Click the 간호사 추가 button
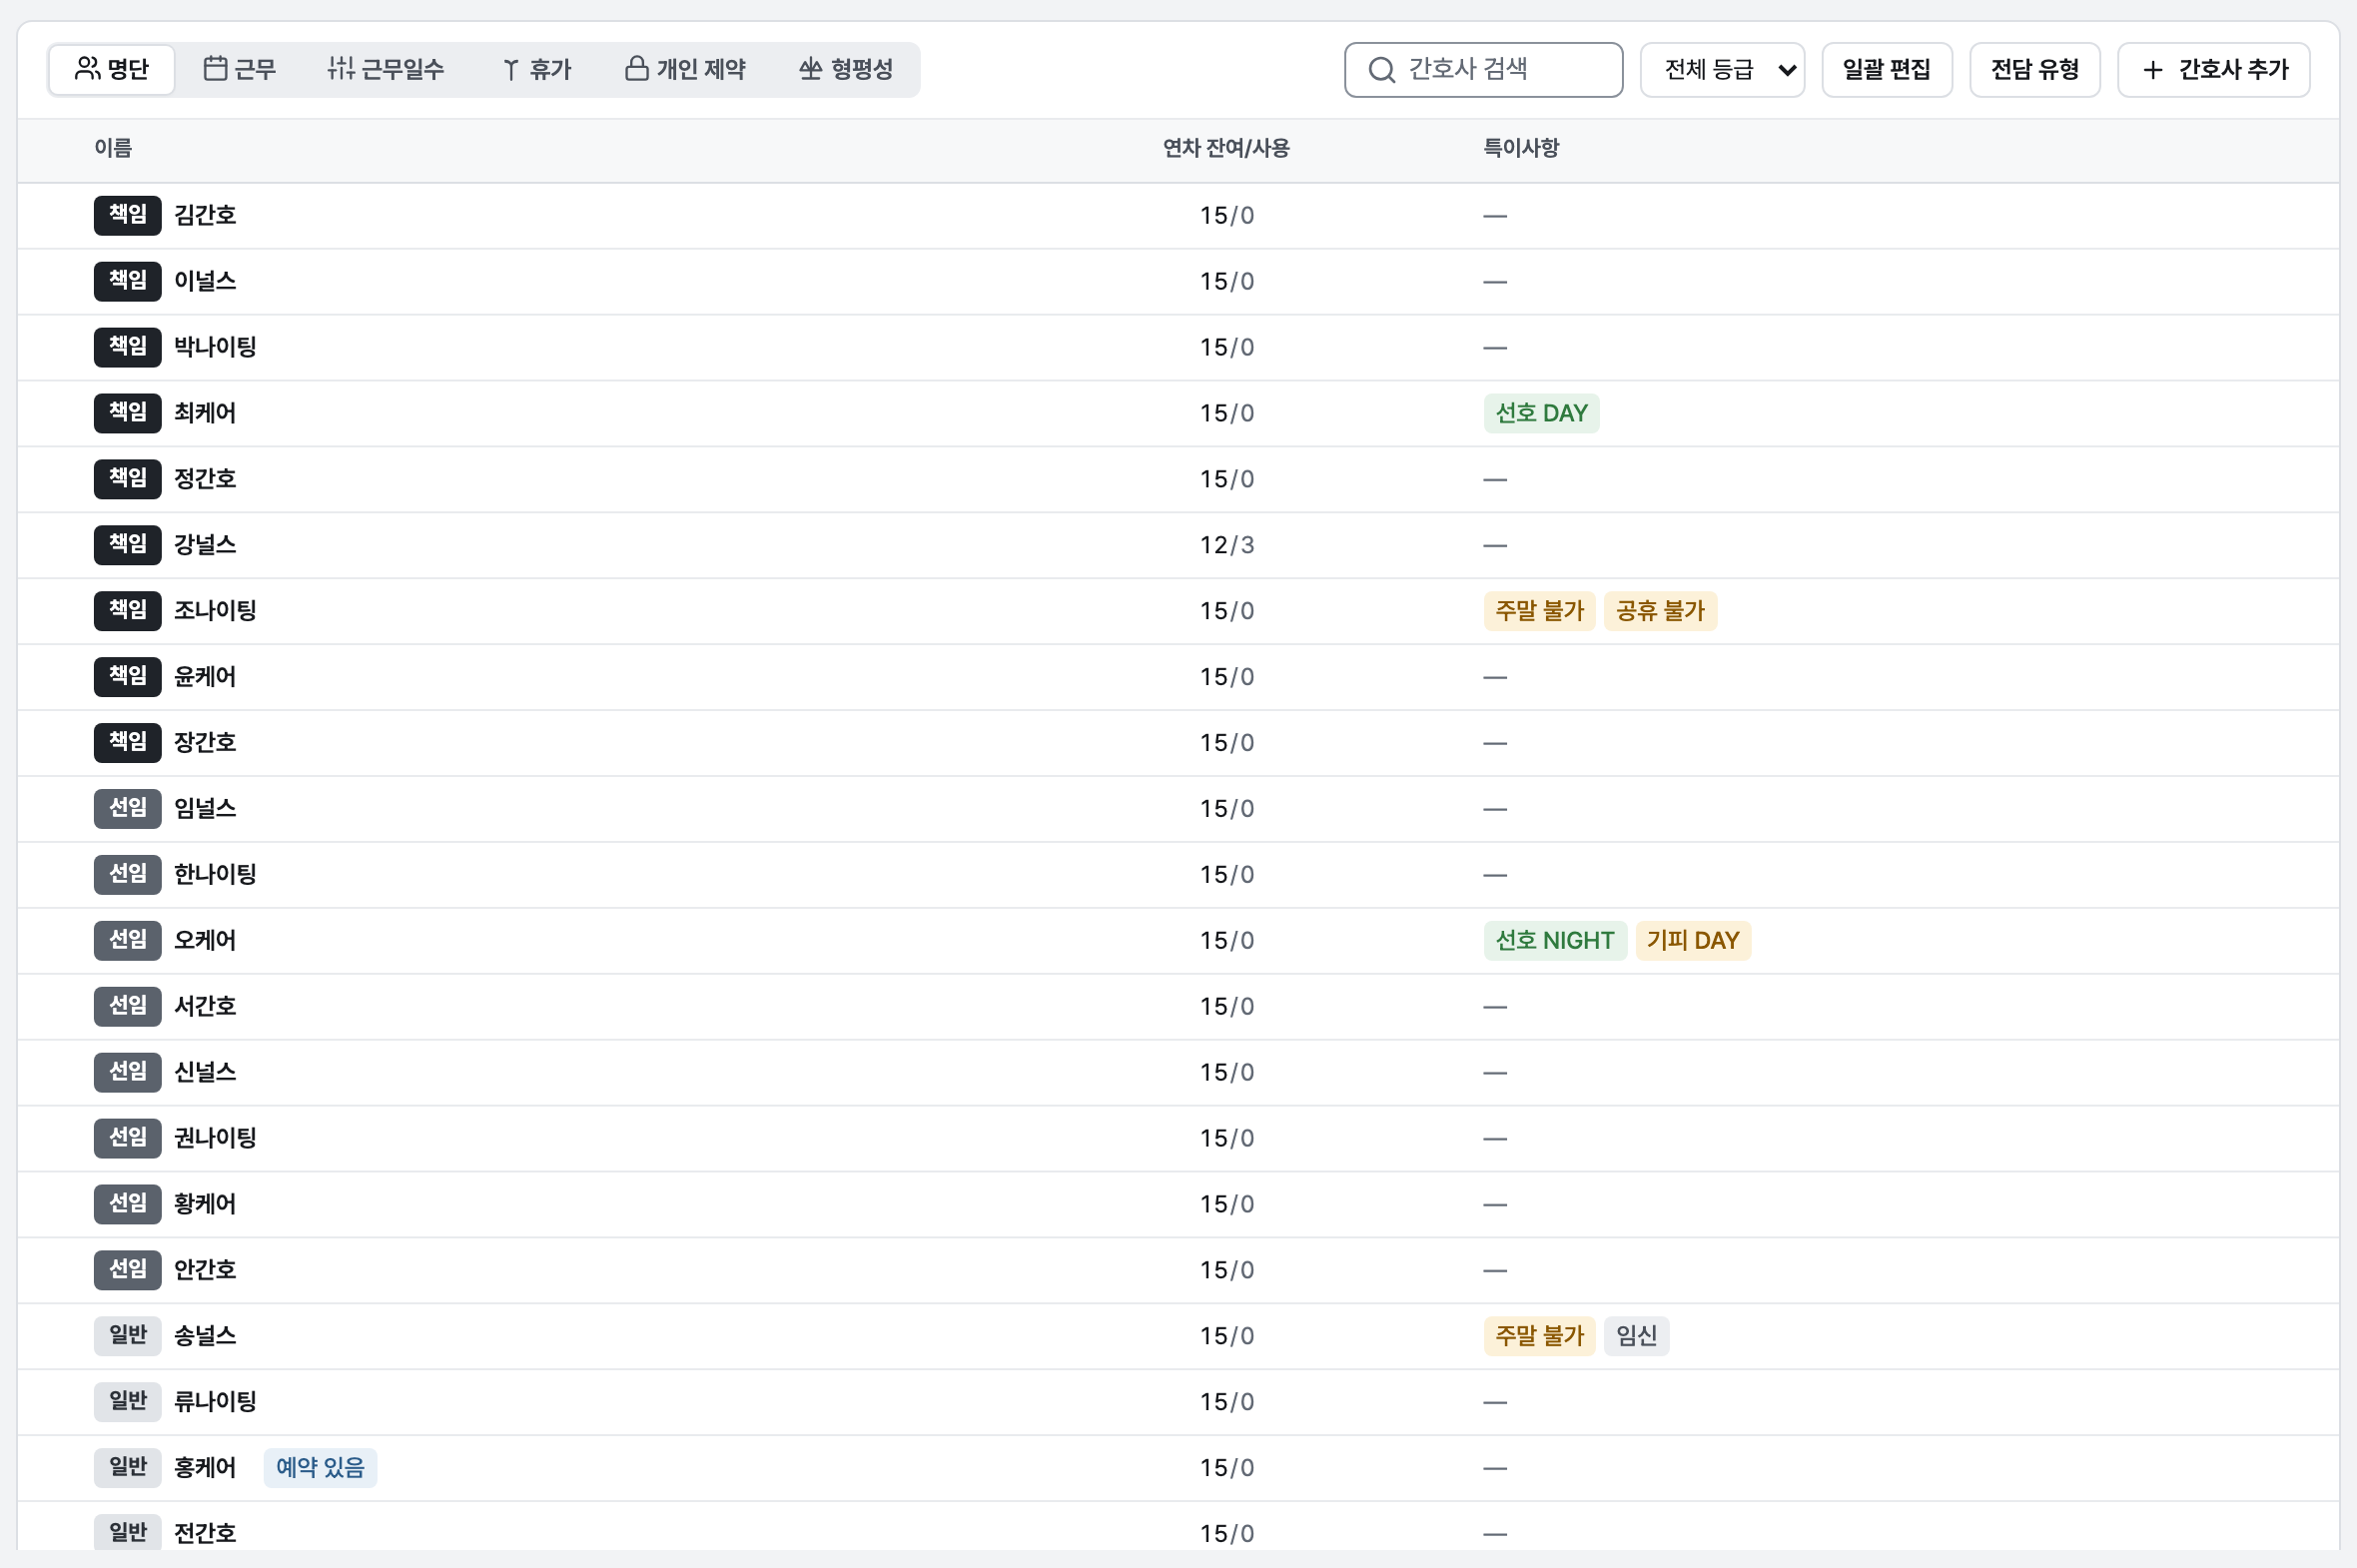This screenshot has width=2357, height=1568. click(x=2214, y=70)
